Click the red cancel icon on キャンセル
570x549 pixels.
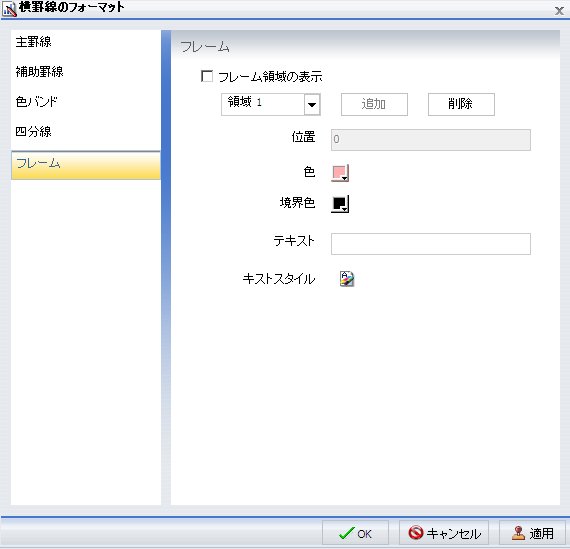tap(416, 533)
